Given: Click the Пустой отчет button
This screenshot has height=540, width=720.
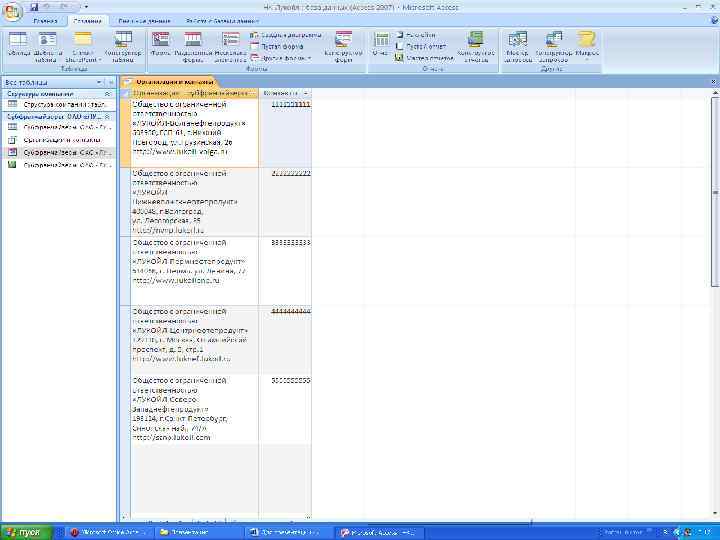Looking at the screenshot, I should pos(420,46).
